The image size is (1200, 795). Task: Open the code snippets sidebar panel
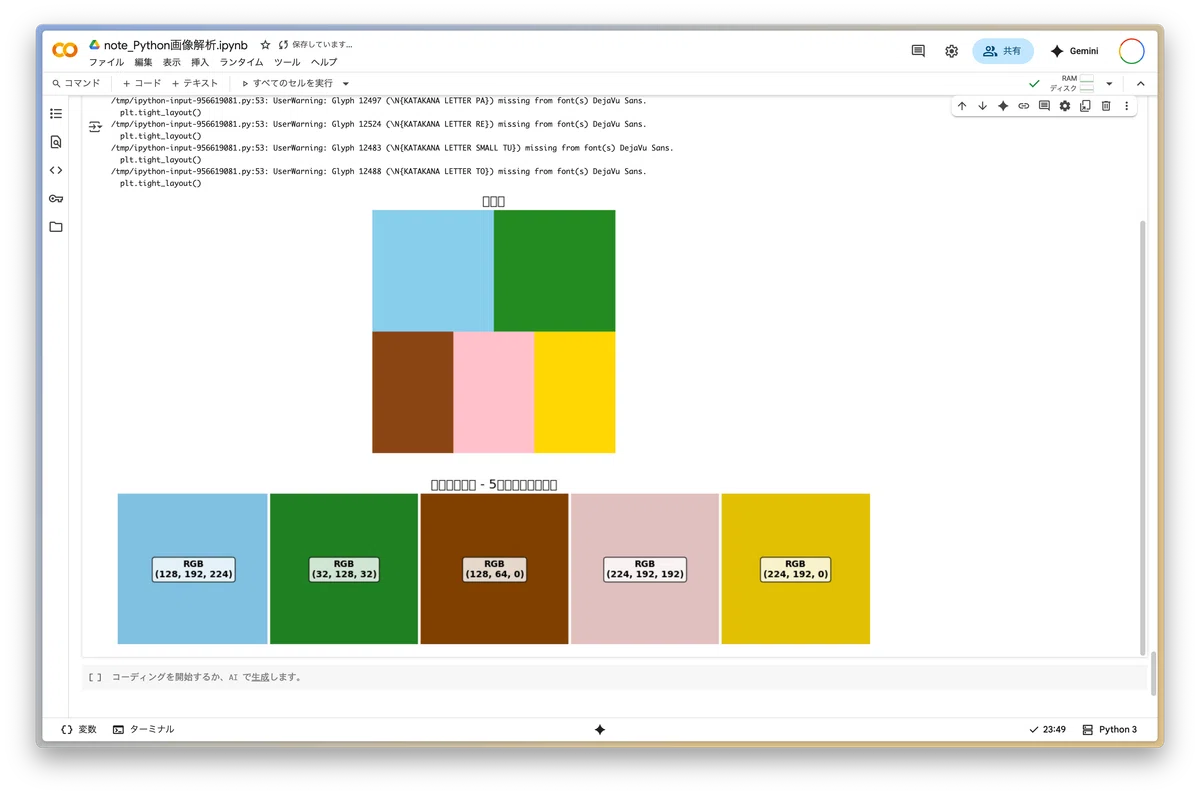click(56, 170)
